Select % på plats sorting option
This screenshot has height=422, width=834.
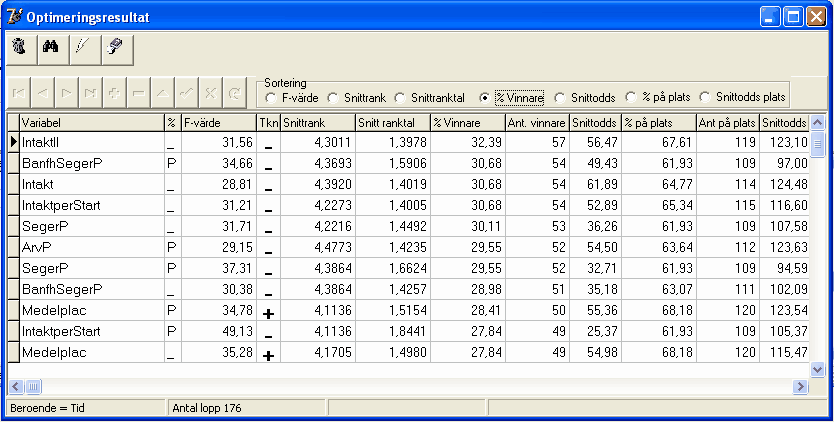658,97
